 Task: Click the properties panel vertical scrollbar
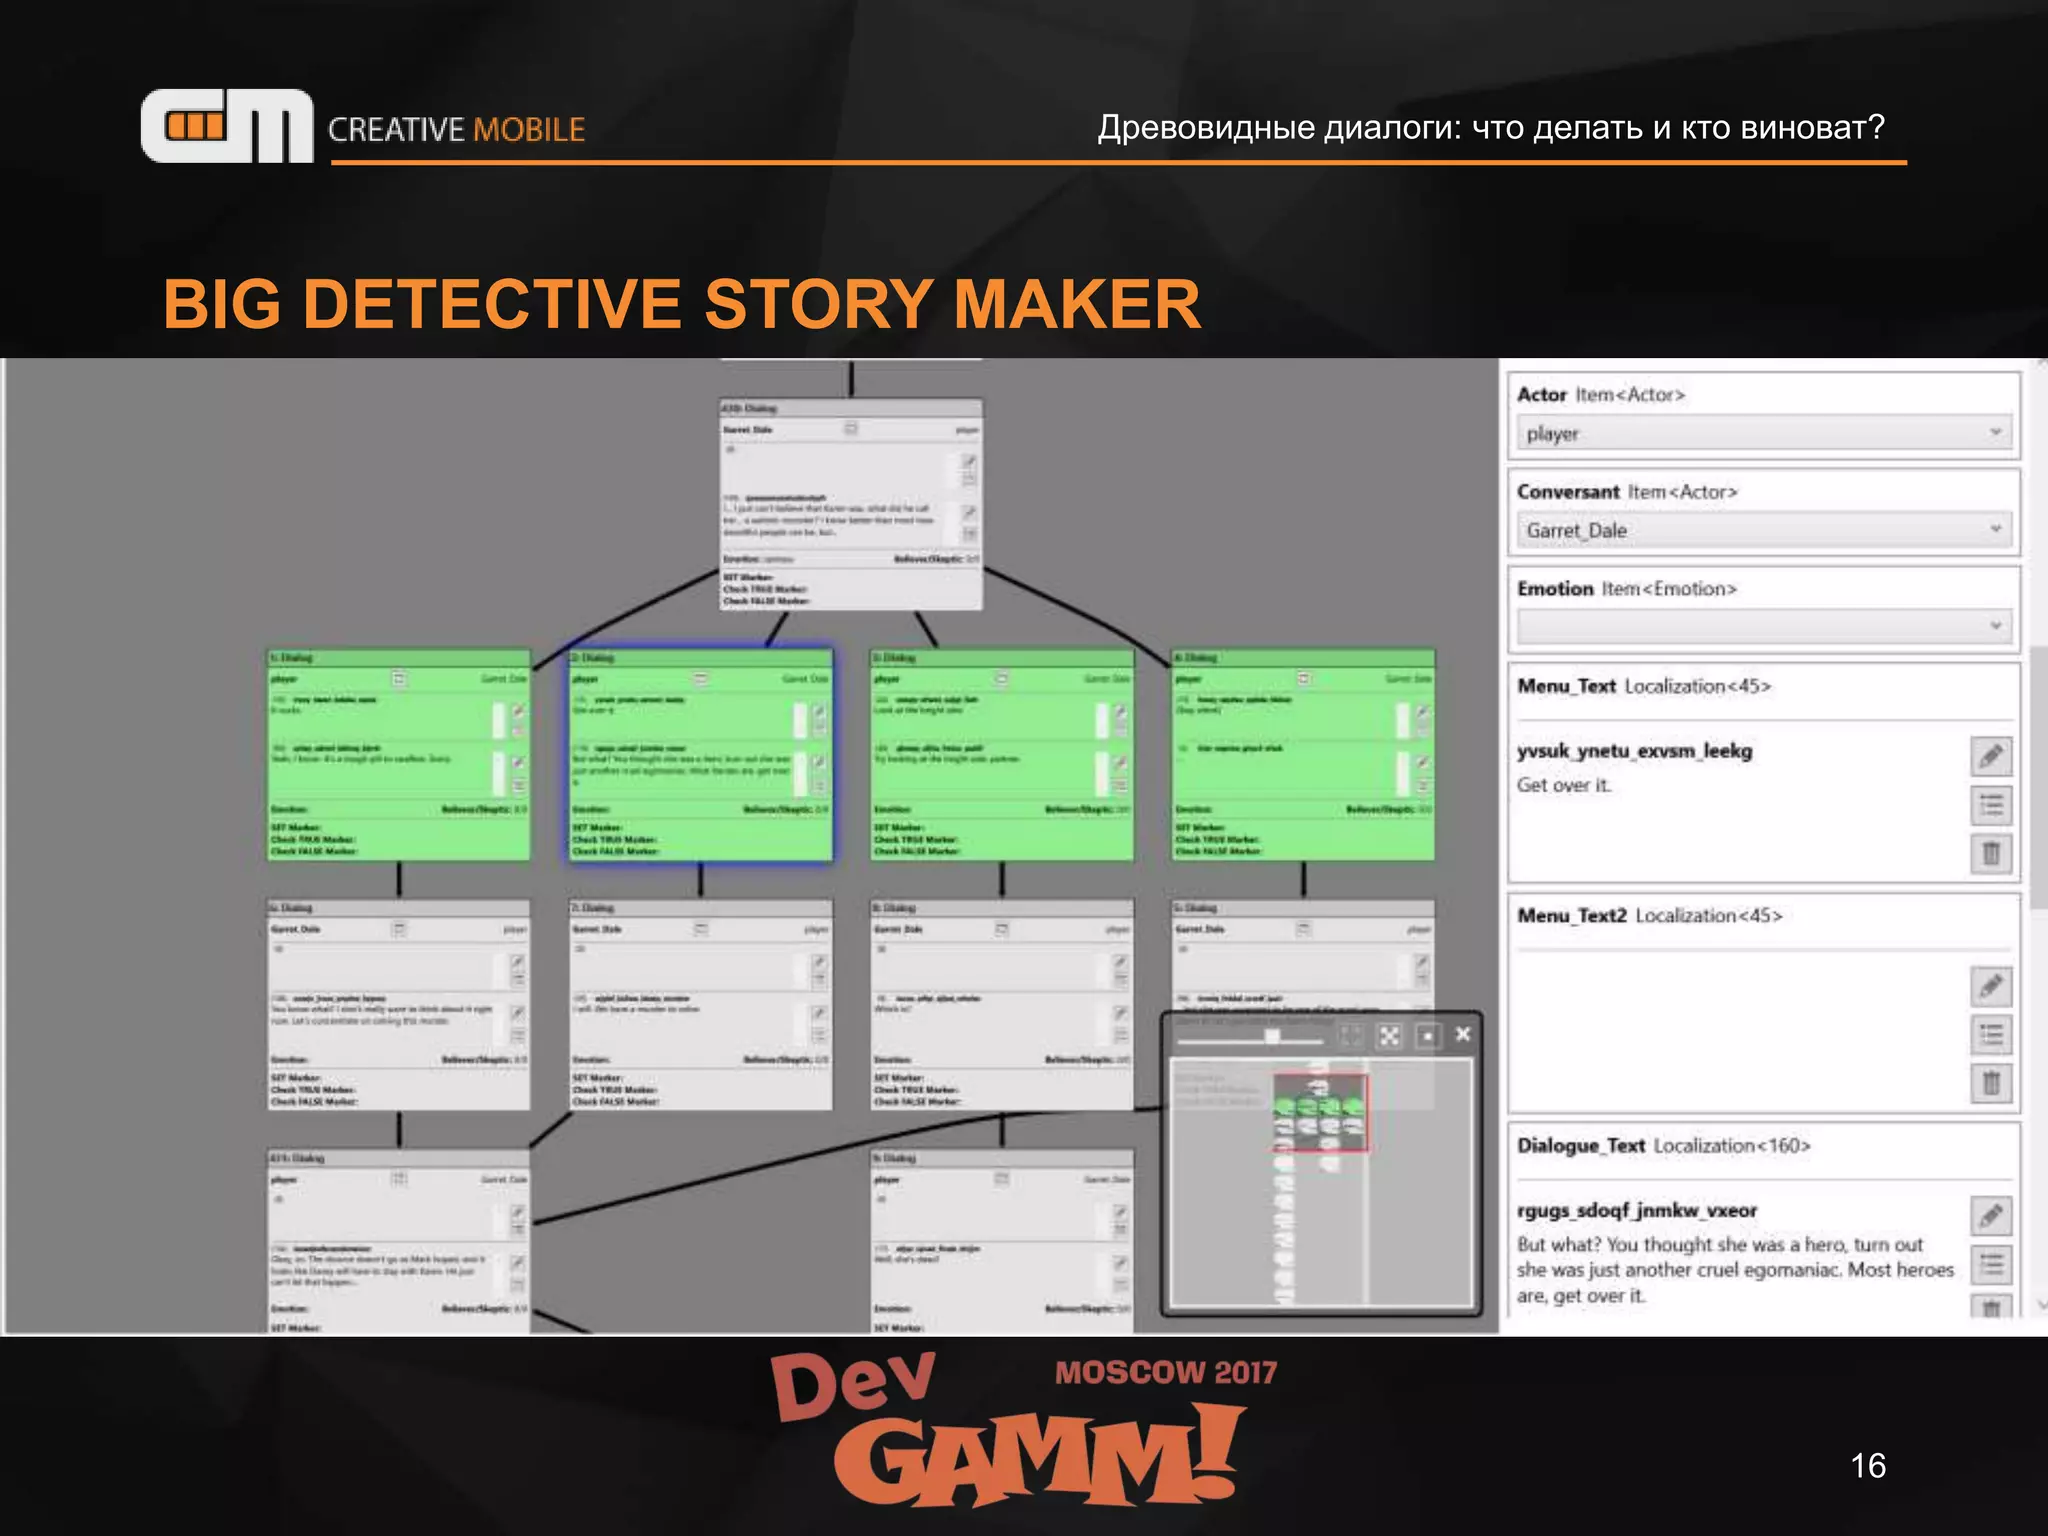pyautogui.click(x=2039, y=775)
